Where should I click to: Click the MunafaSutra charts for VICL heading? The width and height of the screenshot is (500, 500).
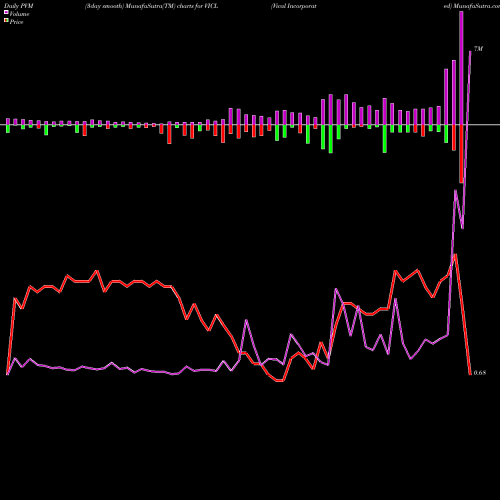tap(151, 6)
